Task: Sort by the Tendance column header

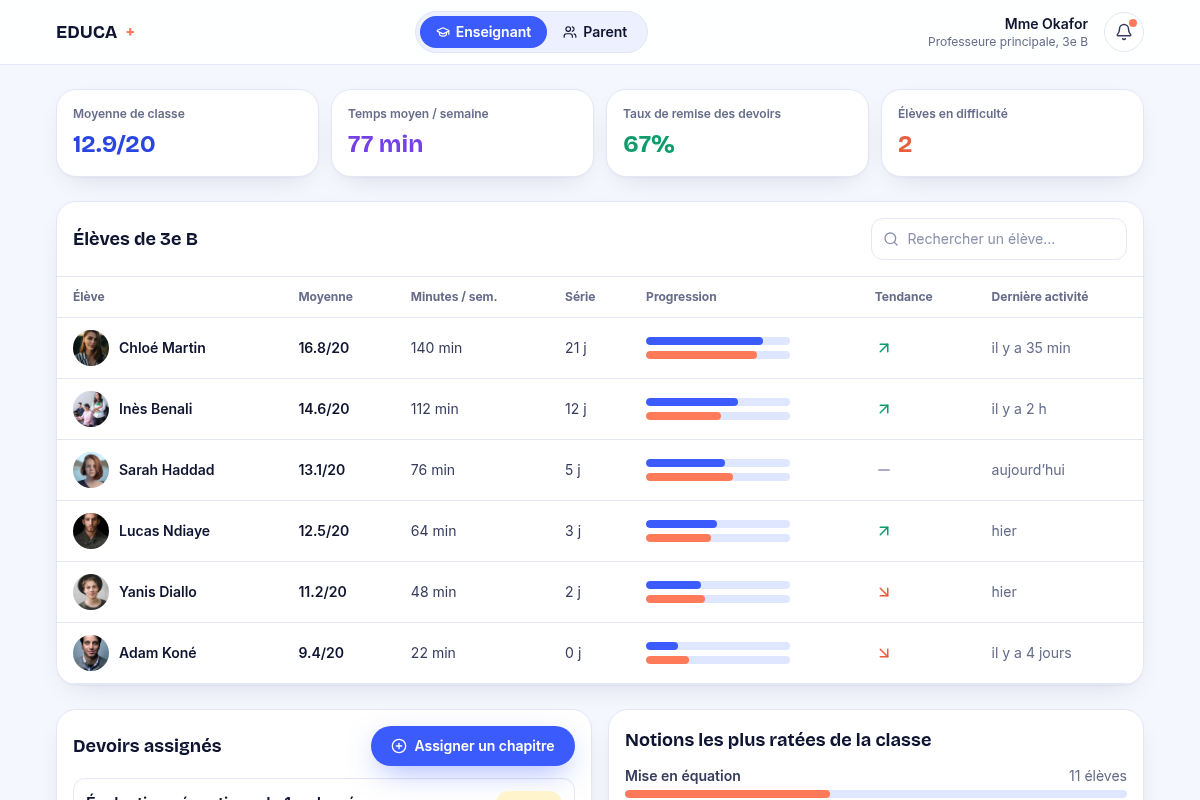Action: 904,297
